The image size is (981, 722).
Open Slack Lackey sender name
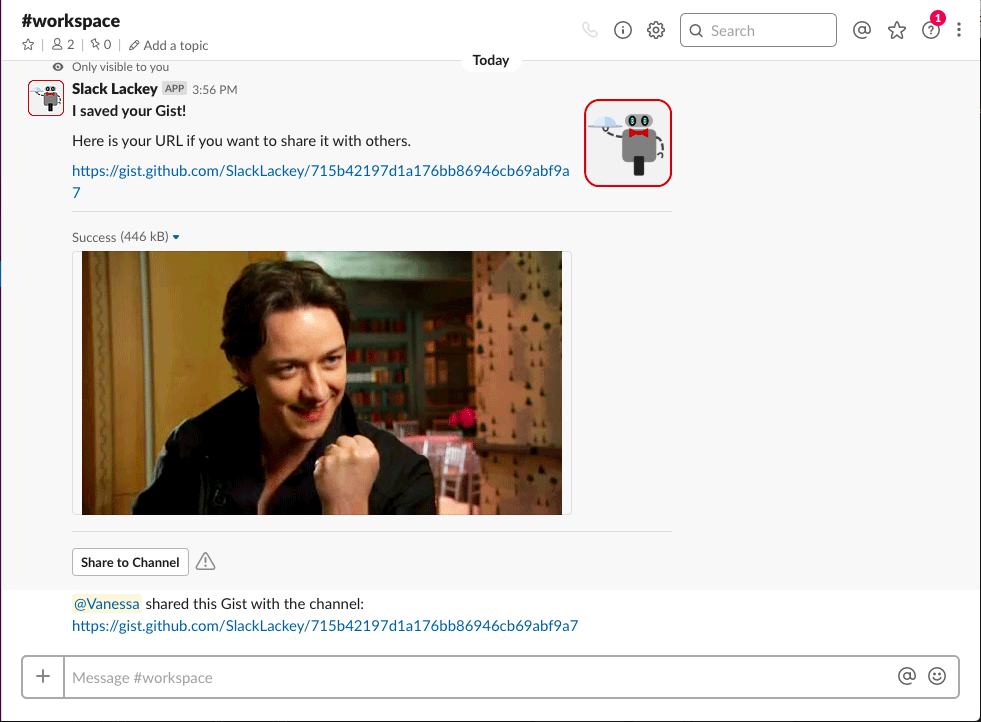(x=114, y=89)
